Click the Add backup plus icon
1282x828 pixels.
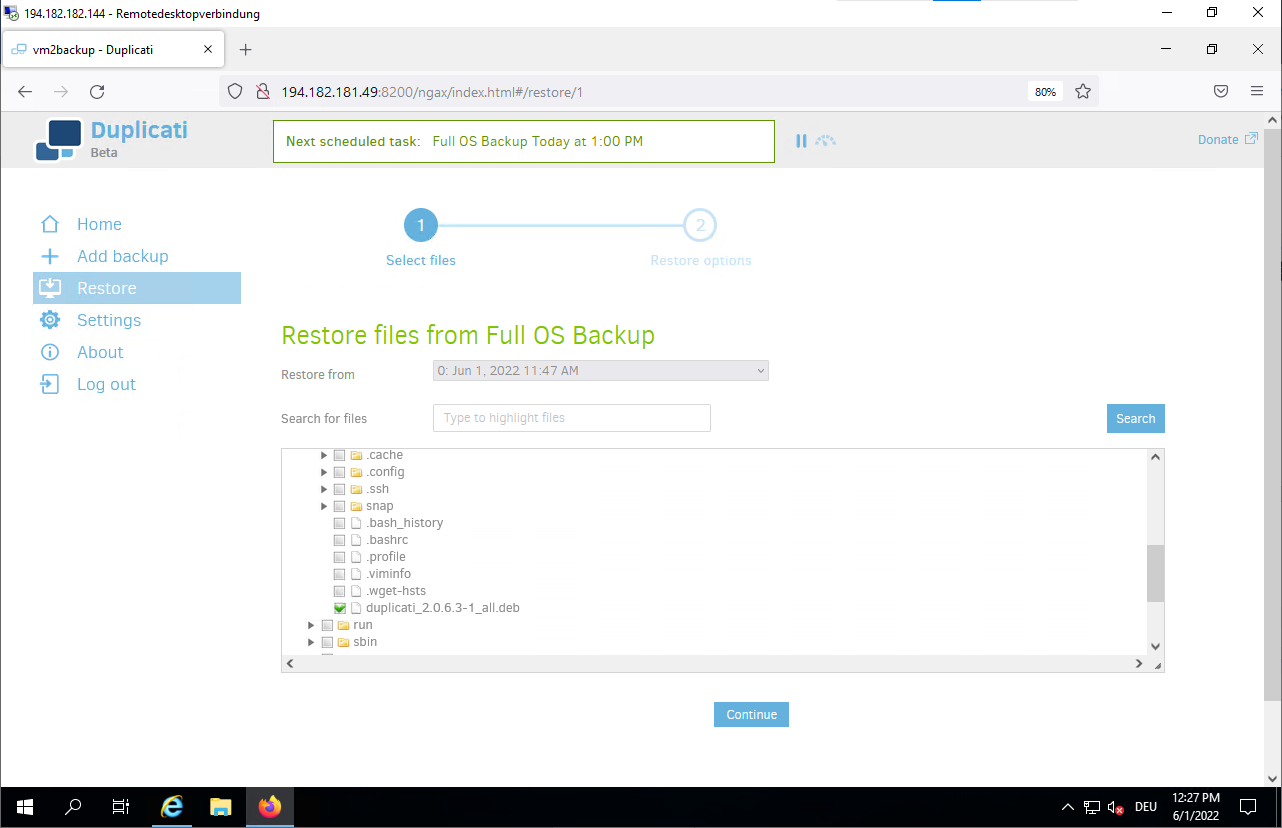pos(49,256)
